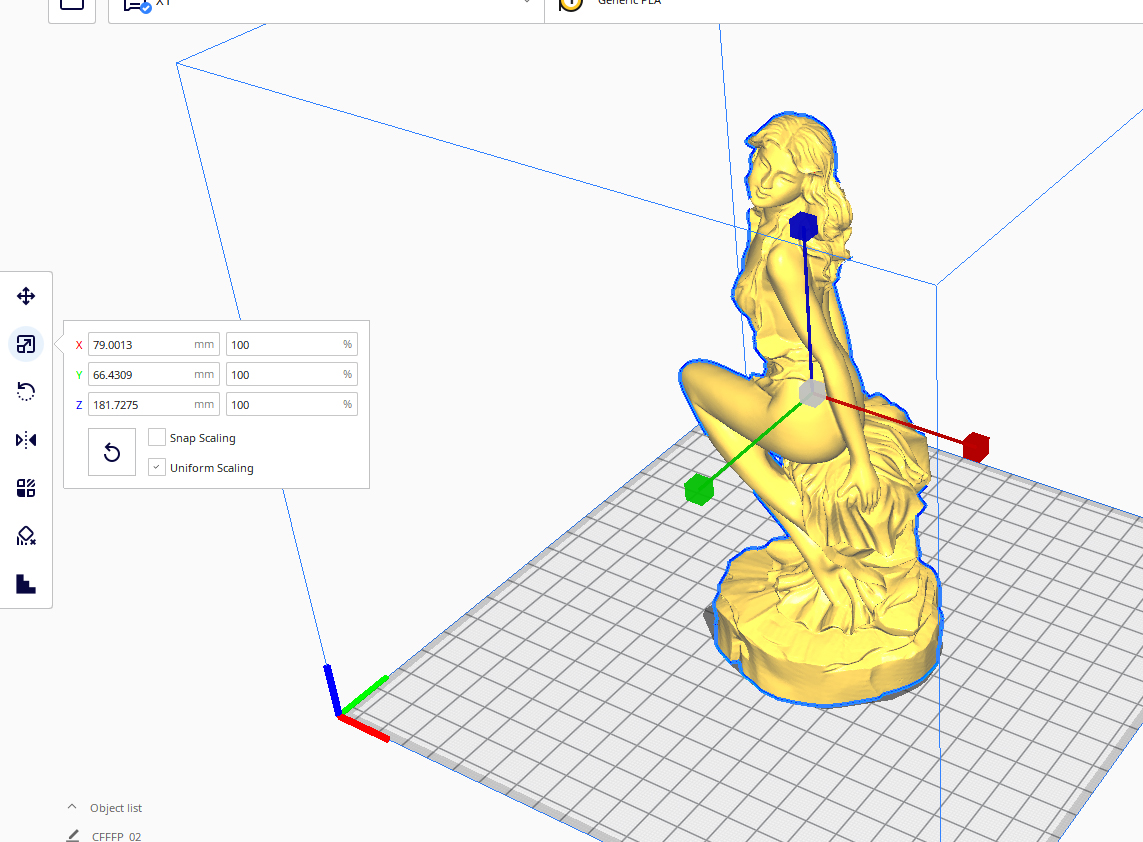Click the Y size field showing 66.4309
The width and height of the screenshot is (1143, 842).
click(x=154, y=374)
